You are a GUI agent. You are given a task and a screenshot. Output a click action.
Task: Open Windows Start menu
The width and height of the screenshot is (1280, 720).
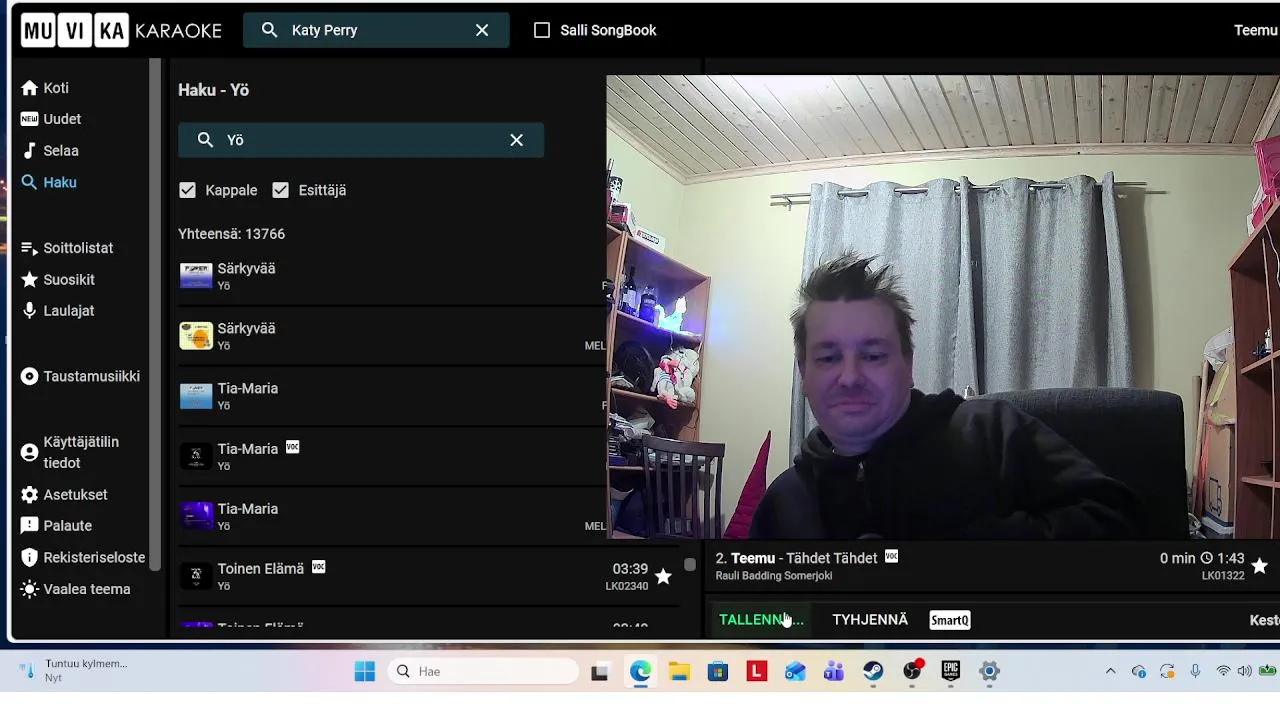364,672
